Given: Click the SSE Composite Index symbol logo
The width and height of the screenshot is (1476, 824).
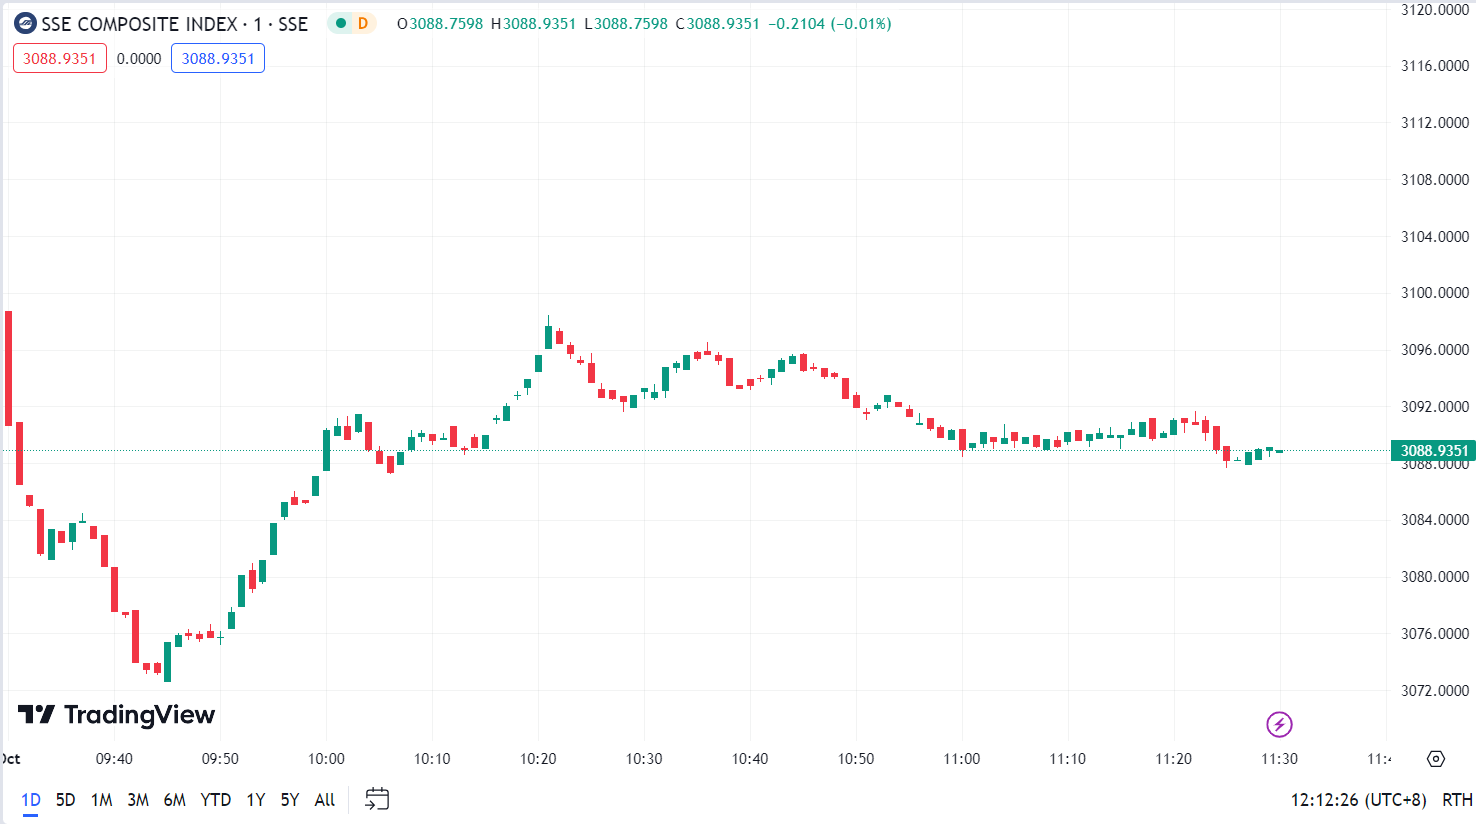Looking at the screenshot, I should pyautogui.click(x=25, y=23).
